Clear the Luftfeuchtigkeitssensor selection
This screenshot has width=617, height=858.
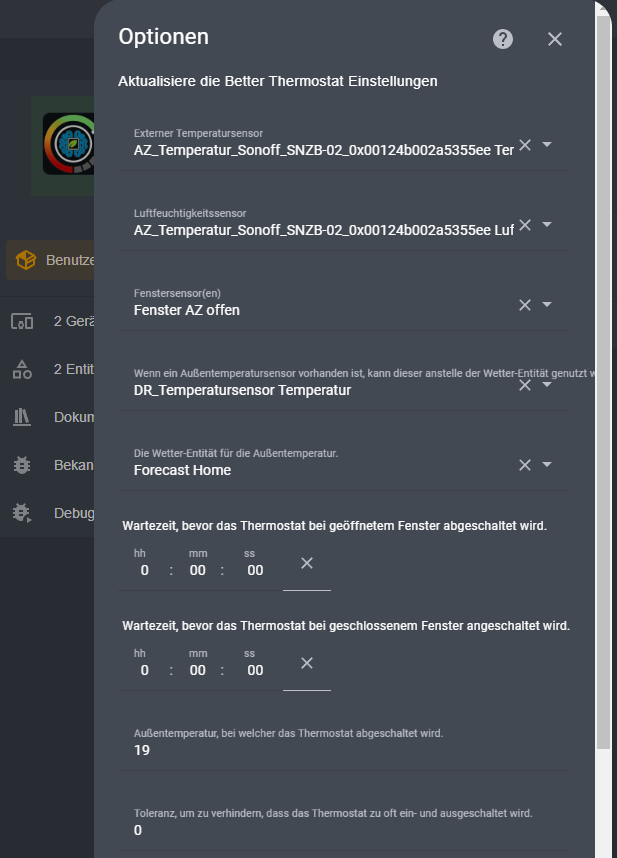tap(524, 225)
